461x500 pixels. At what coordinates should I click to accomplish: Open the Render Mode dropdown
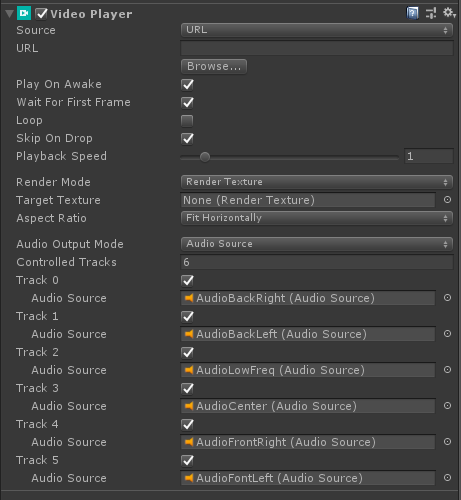[x=317, y=182]
